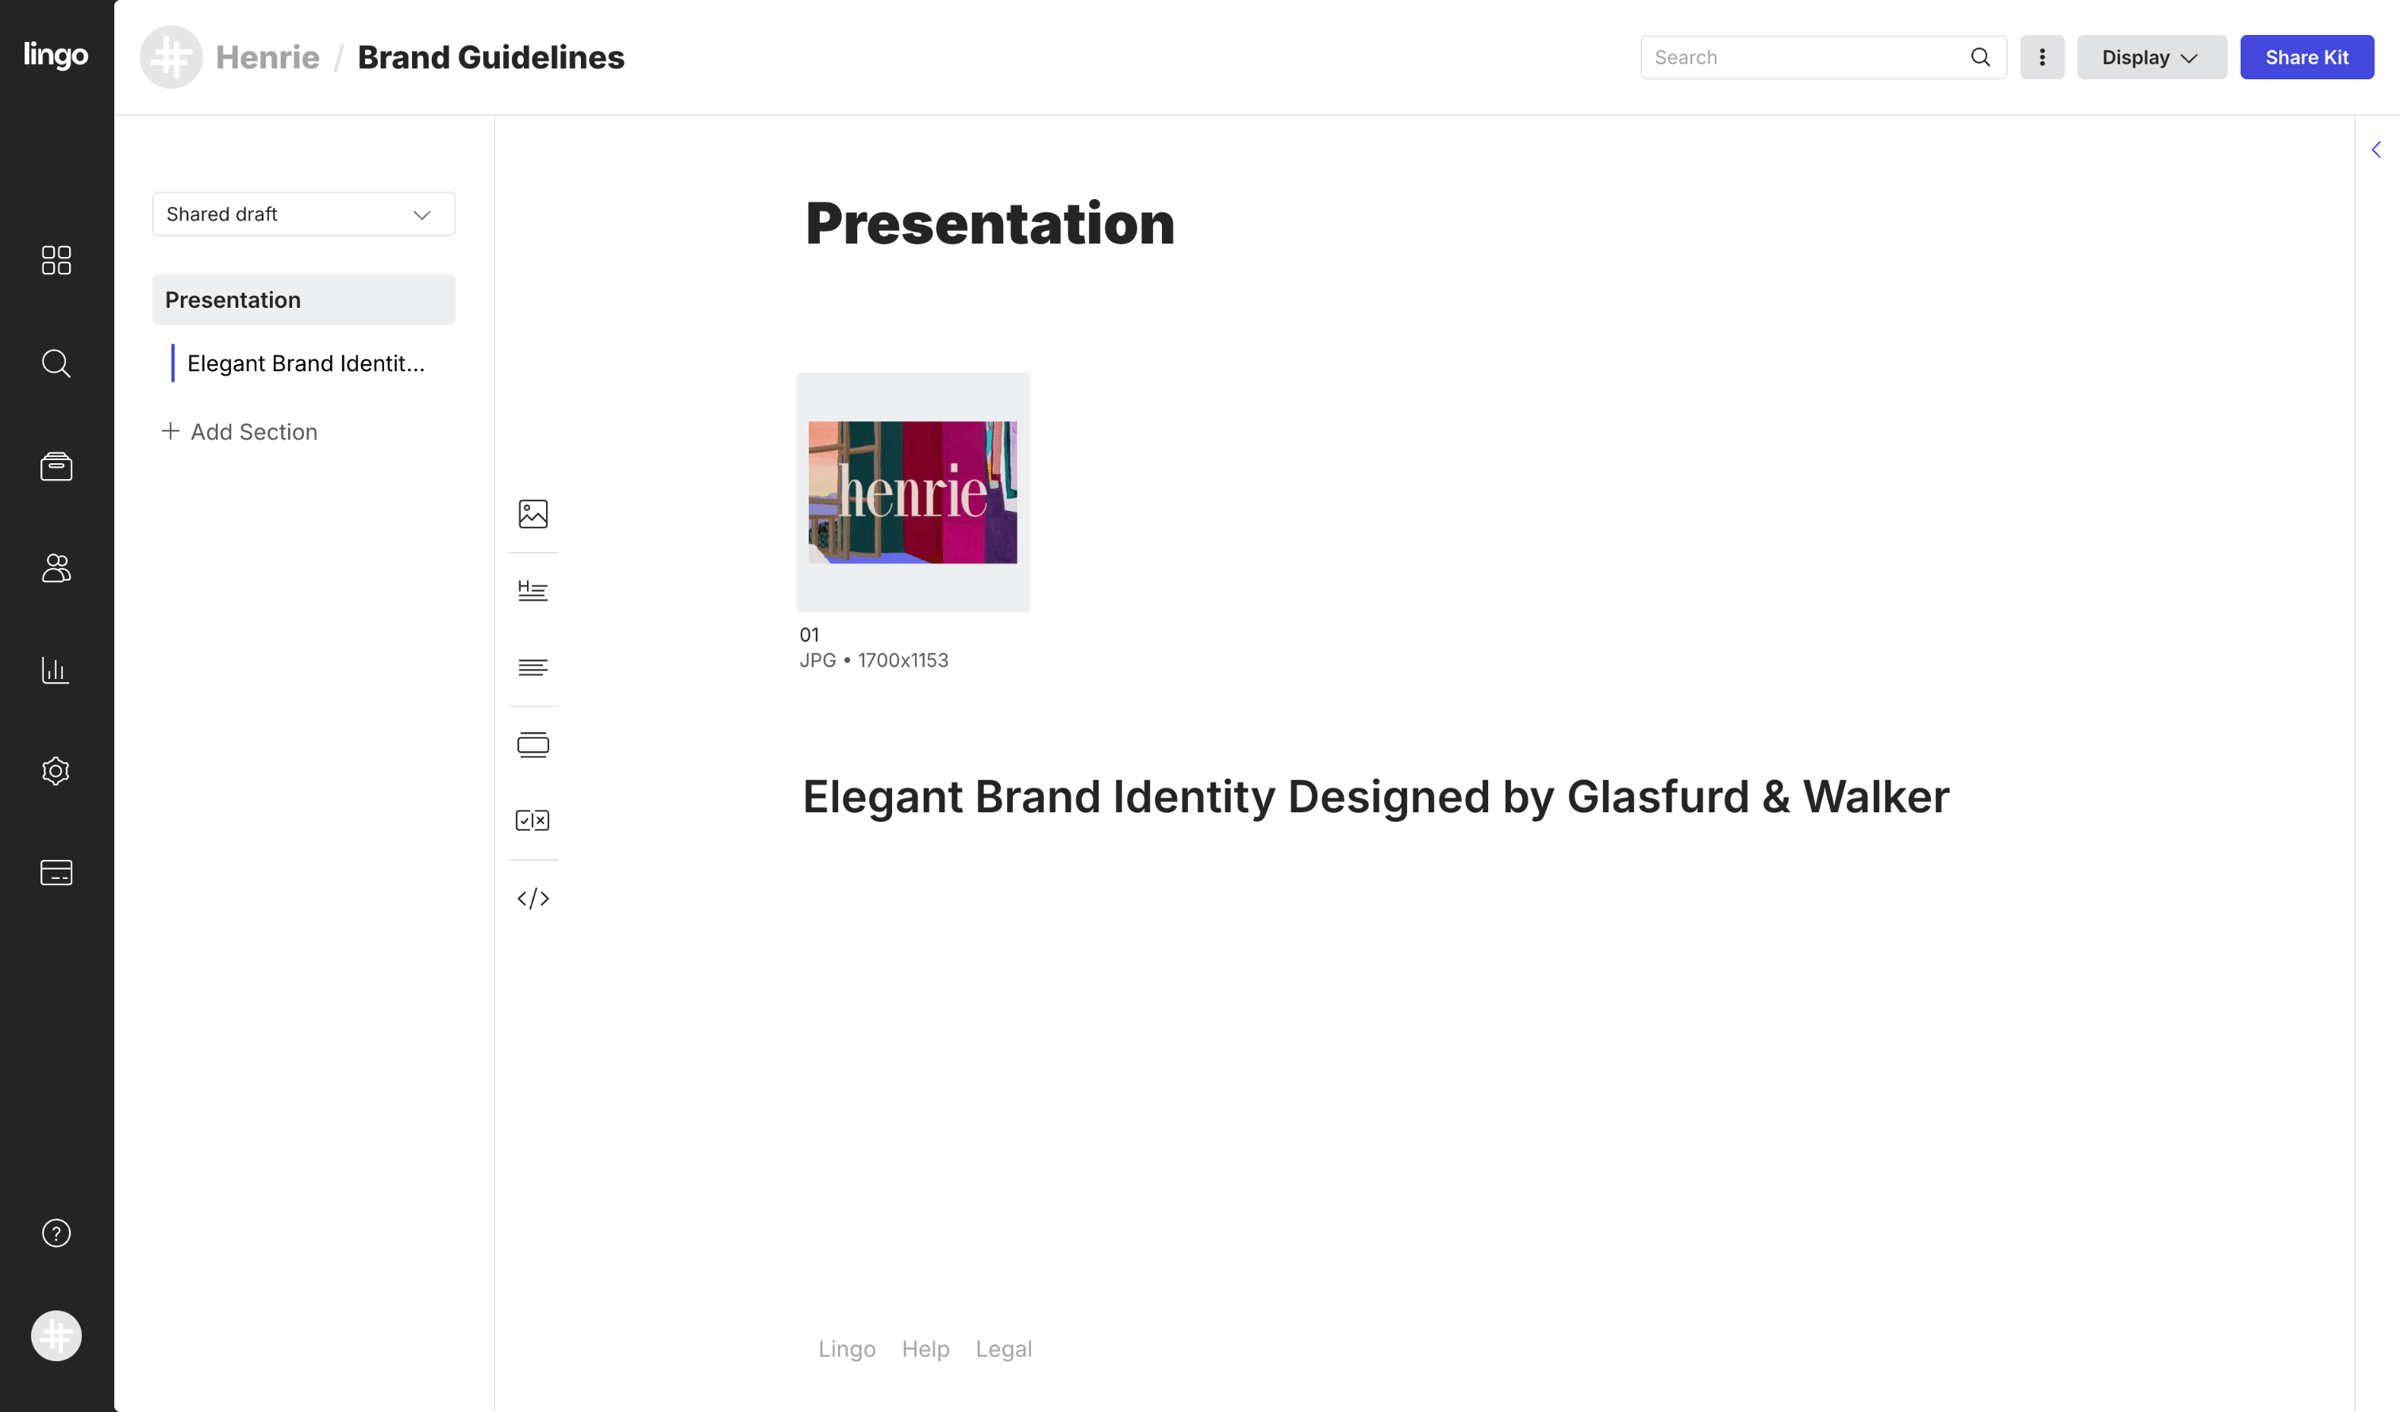Click the asset name 01
Viewport: 2400px width, 1412px height.
809,634
